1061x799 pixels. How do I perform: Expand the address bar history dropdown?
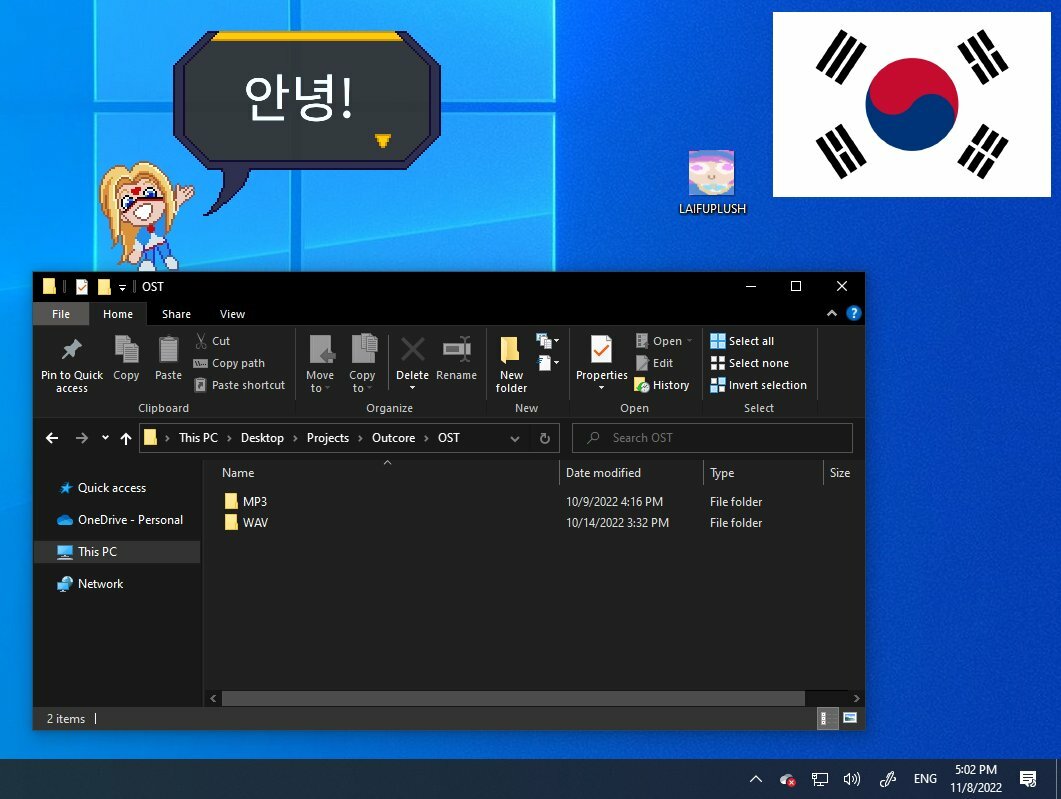[x=515, y=438]
